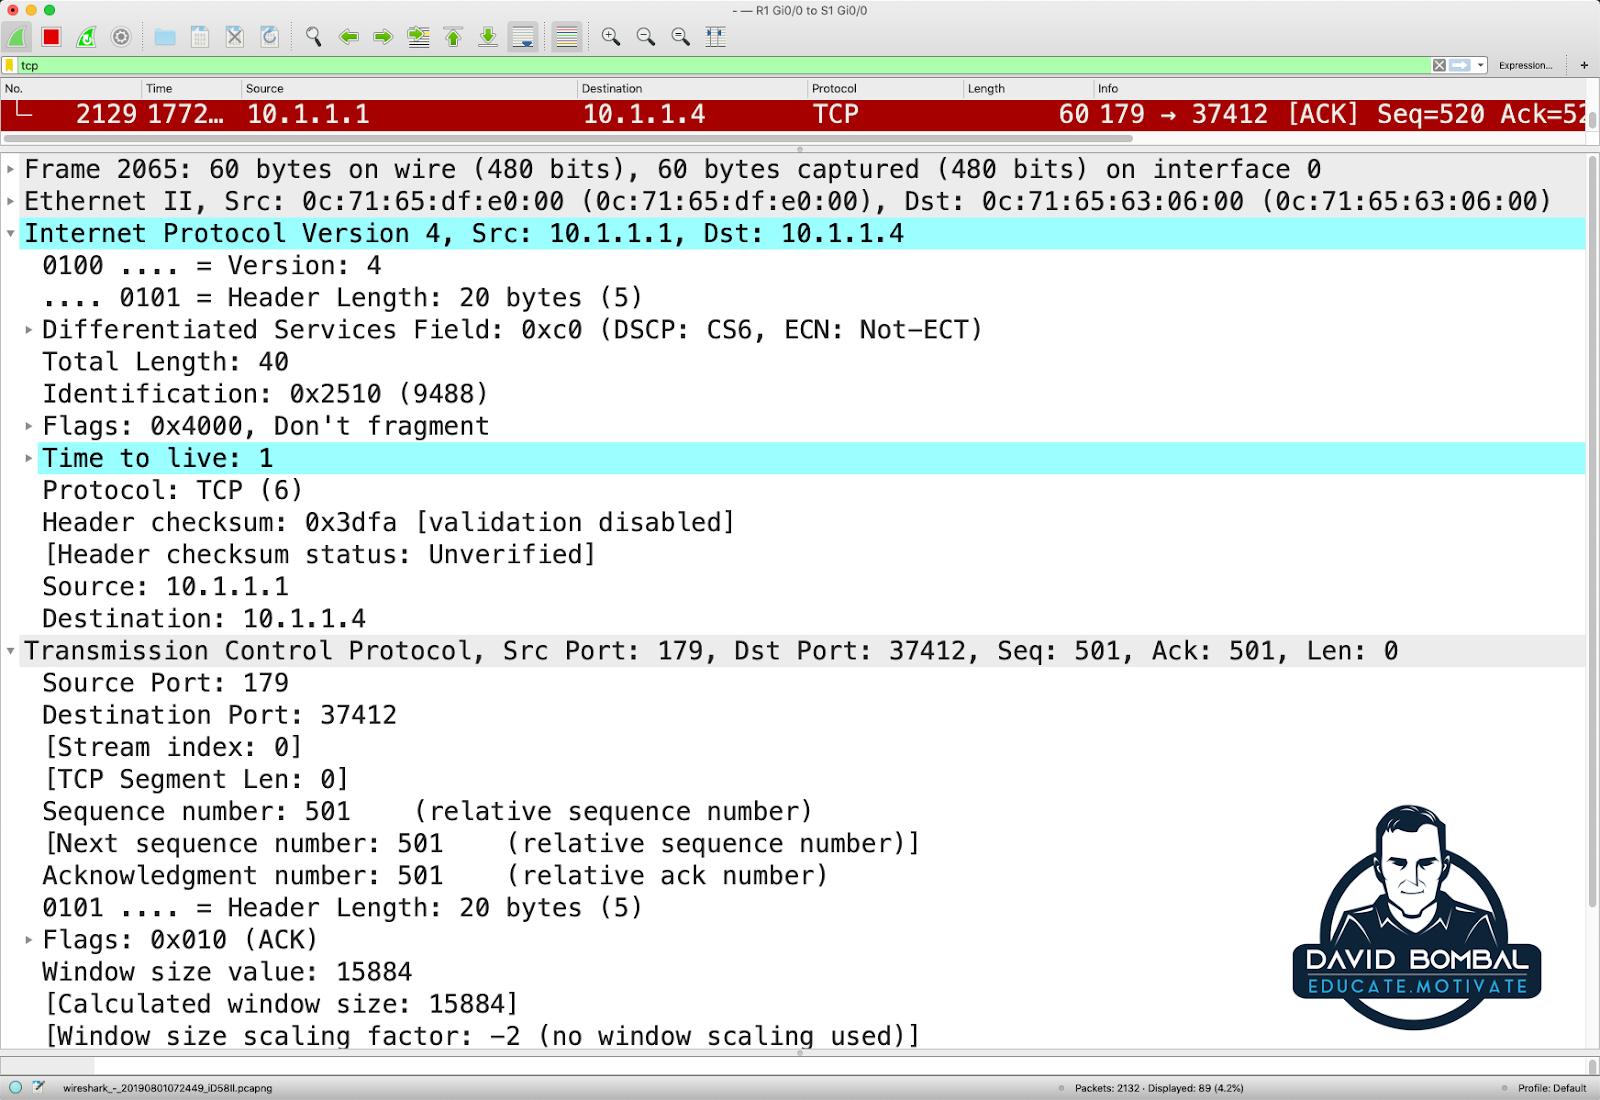Add a filter button with the plus sign
Viewport: 1600px width, 1100px height.
click(1584, 65)
